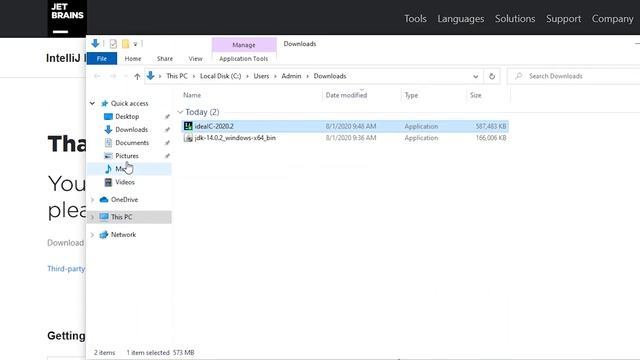
Task: Expand the This PC tree node
Action: pyautogui.click(x=92, y=217)
